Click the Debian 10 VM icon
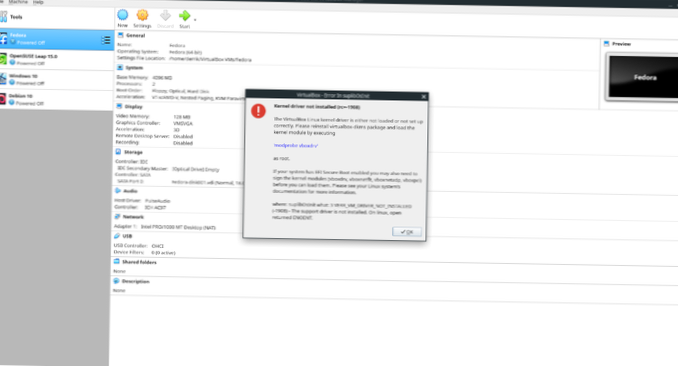678x366 pixels. point(3,99)
